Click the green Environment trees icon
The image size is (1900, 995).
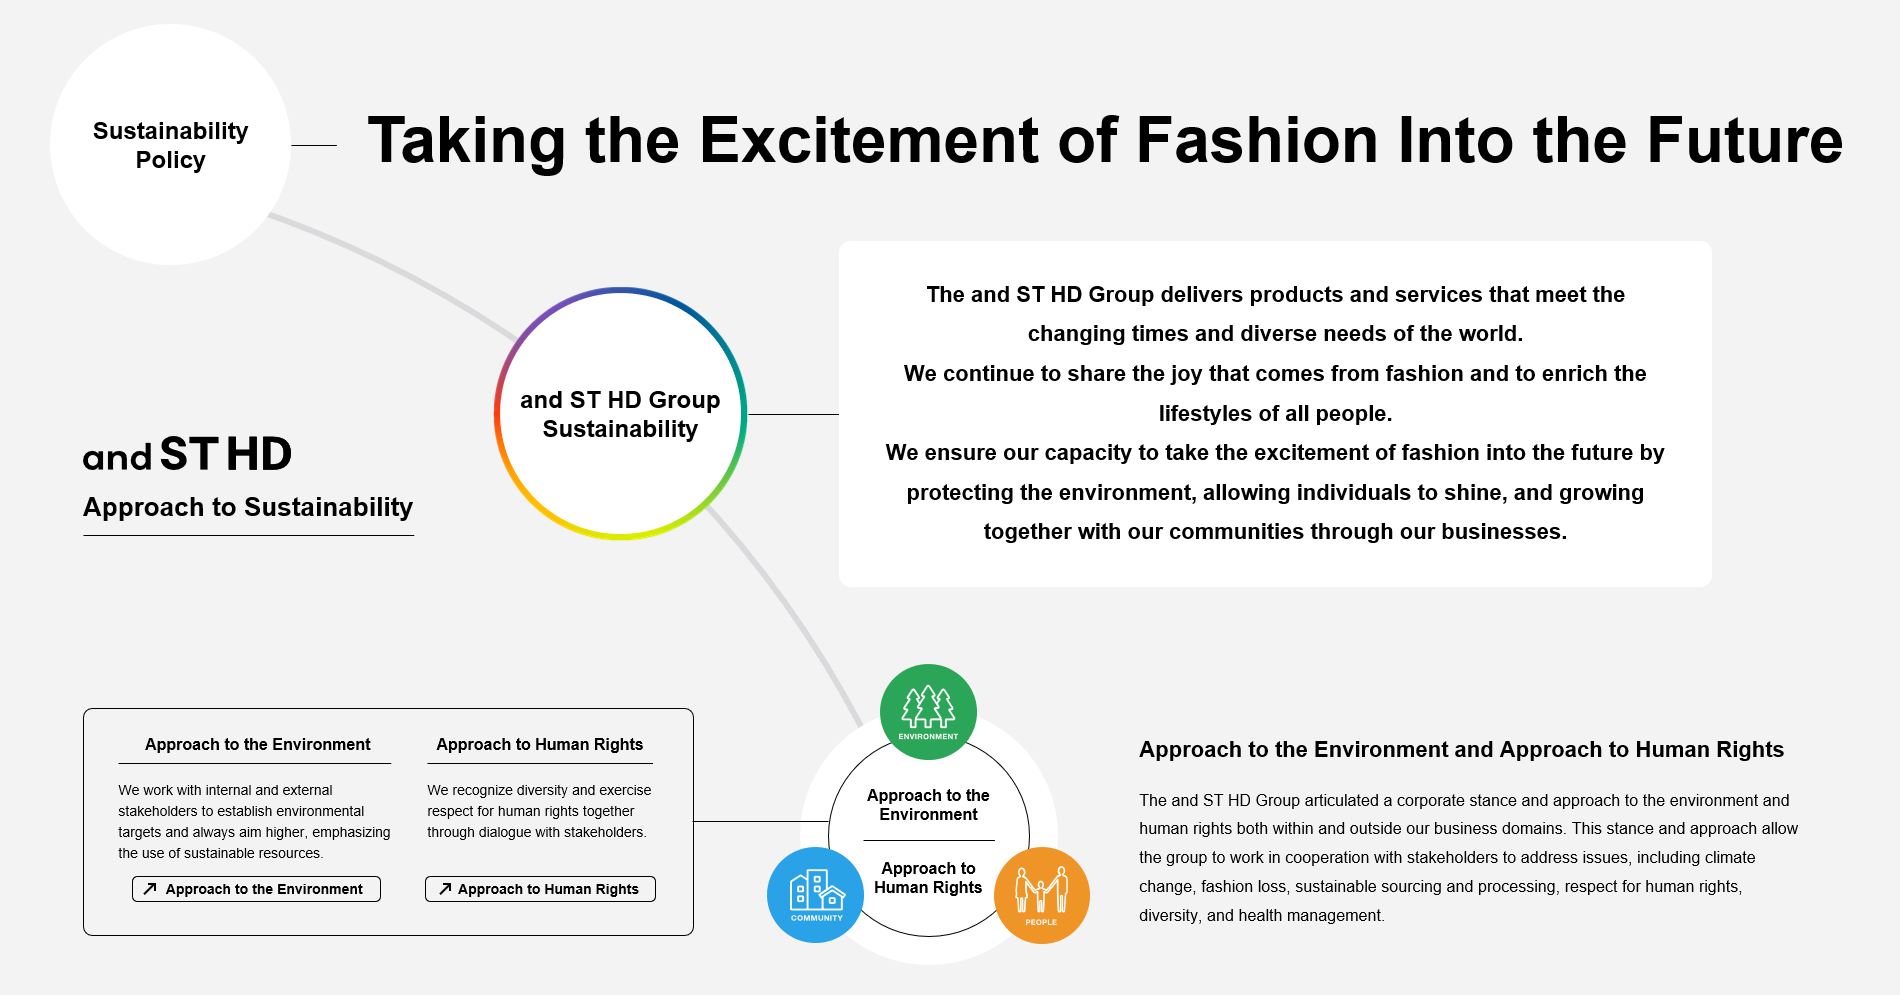pos(928,711)
